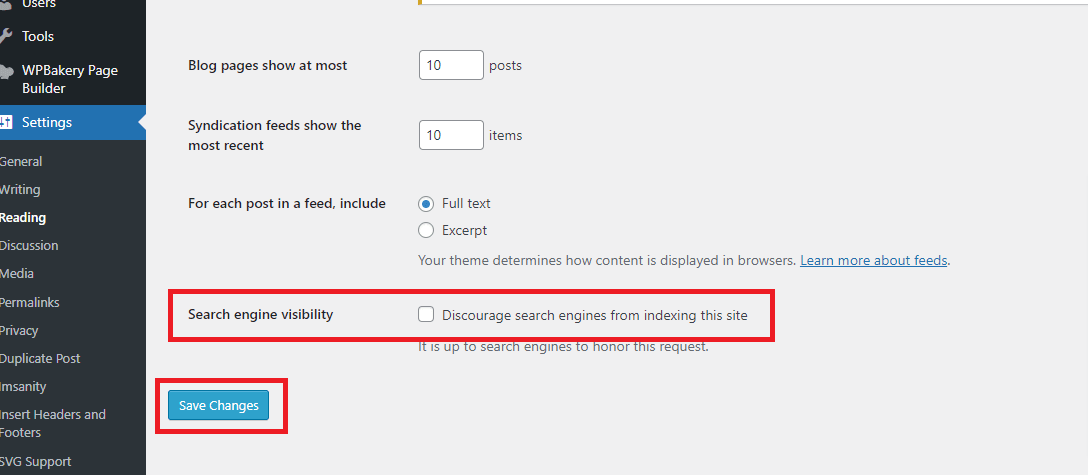Viewport: 1088px width, 475px height.
Task: Click the Syndication feeds items number field
Action: coord(451,135)
